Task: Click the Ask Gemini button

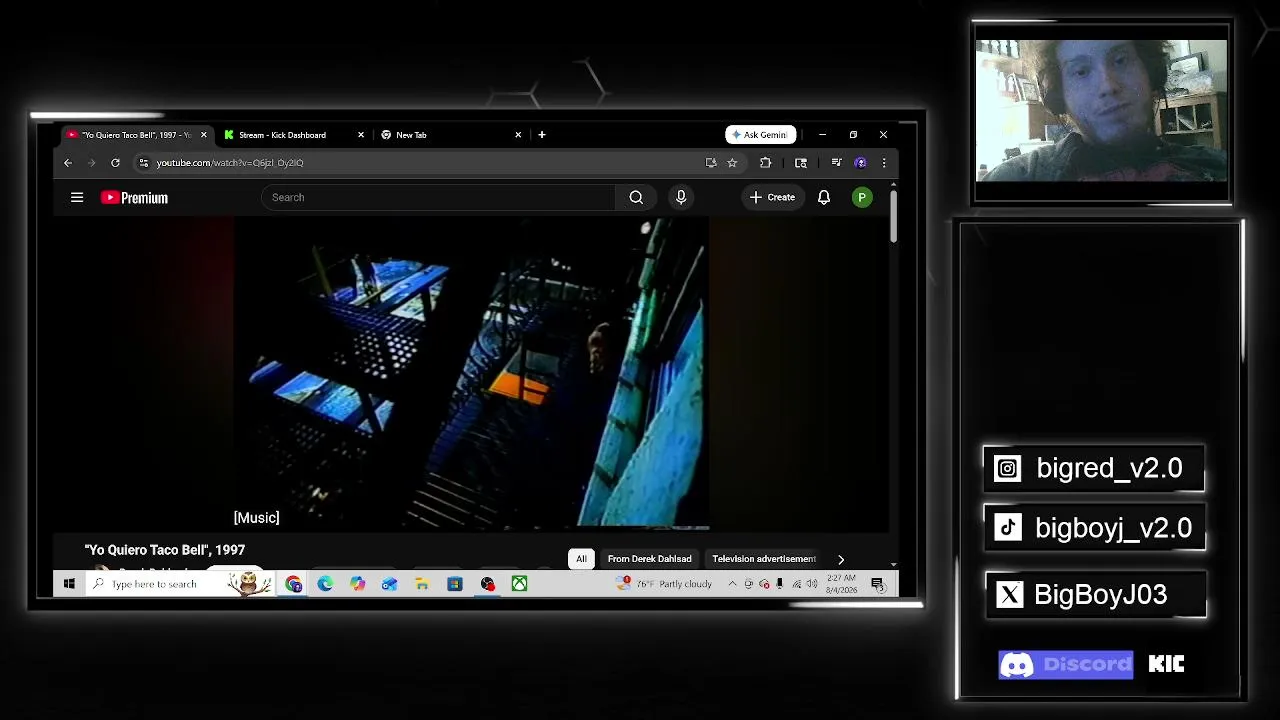Action: pyautogui.click(x=761, y=135)
